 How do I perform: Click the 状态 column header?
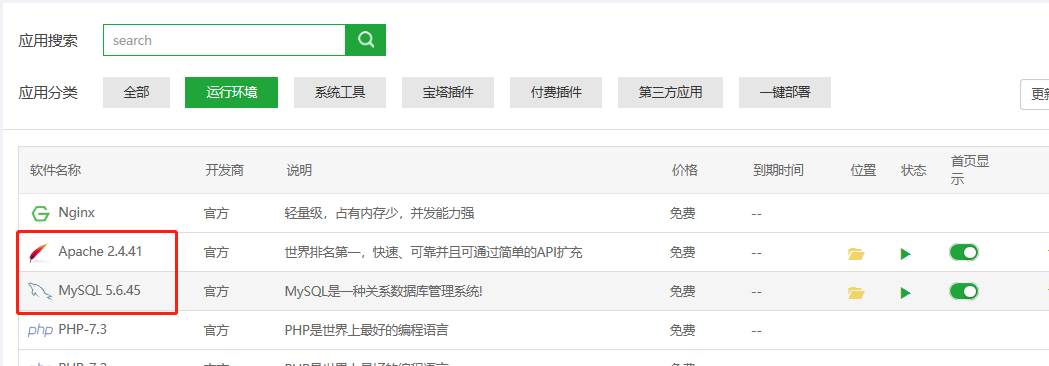click(913, 170)
